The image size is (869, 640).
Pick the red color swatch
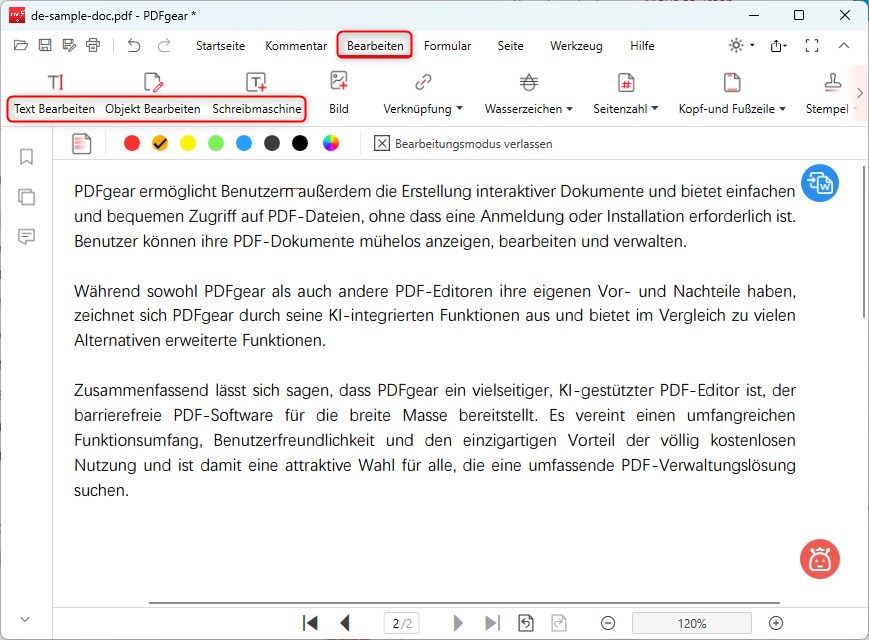coord(132,144)
